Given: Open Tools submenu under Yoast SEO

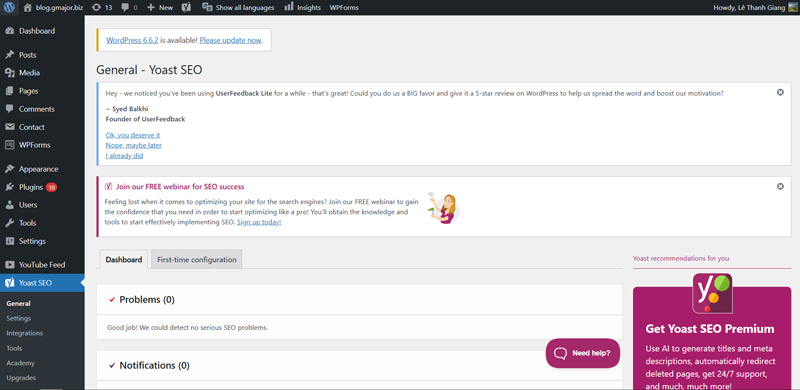Looking at the screenshot, I should (x=14, y=348).
